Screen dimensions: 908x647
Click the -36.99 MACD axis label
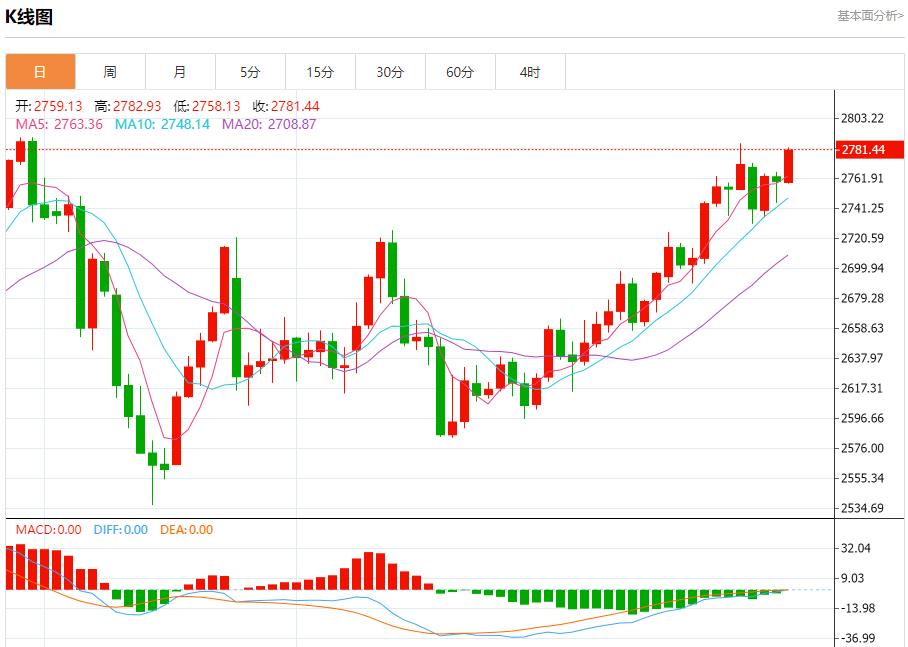858,638
